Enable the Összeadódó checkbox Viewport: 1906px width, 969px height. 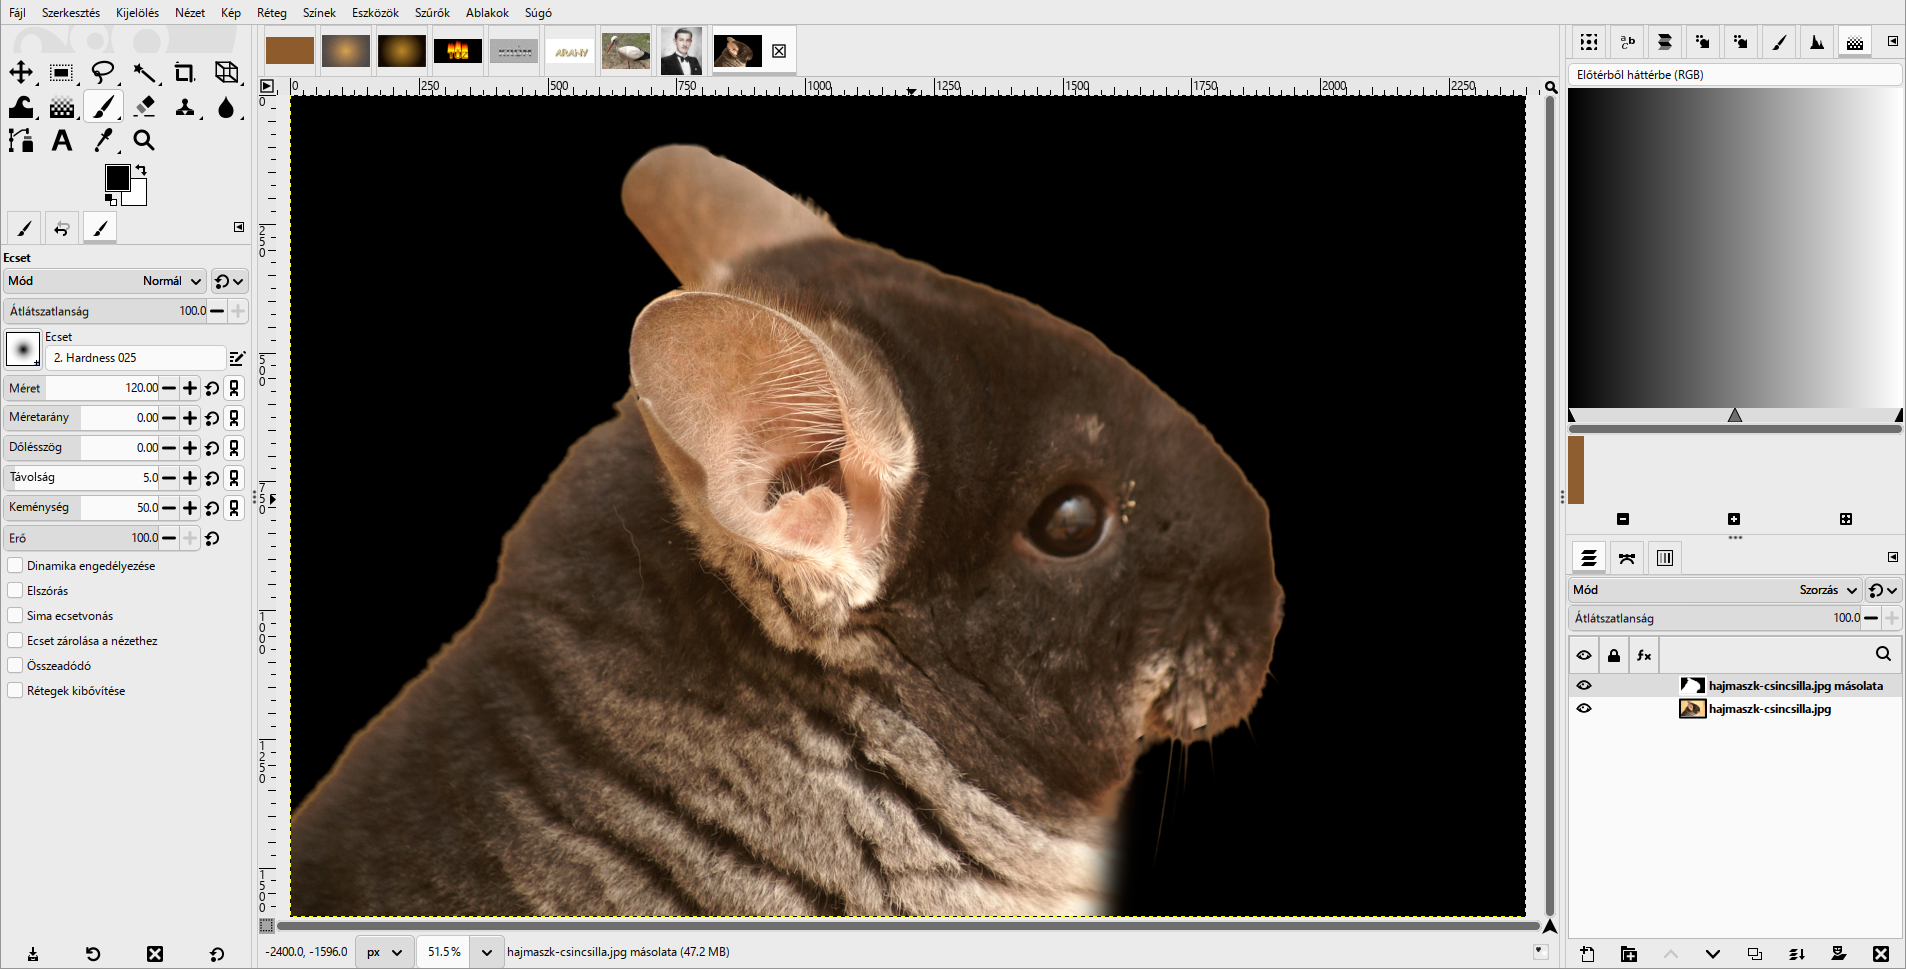(15, 665)
